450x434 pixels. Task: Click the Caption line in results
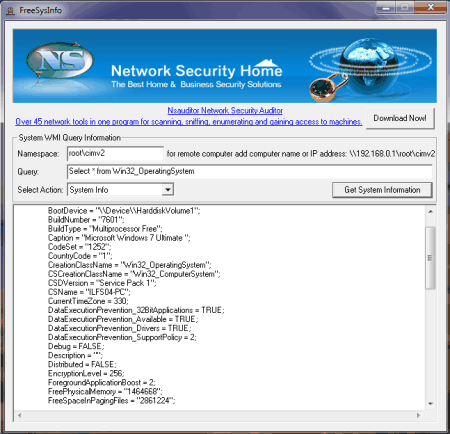119,238
